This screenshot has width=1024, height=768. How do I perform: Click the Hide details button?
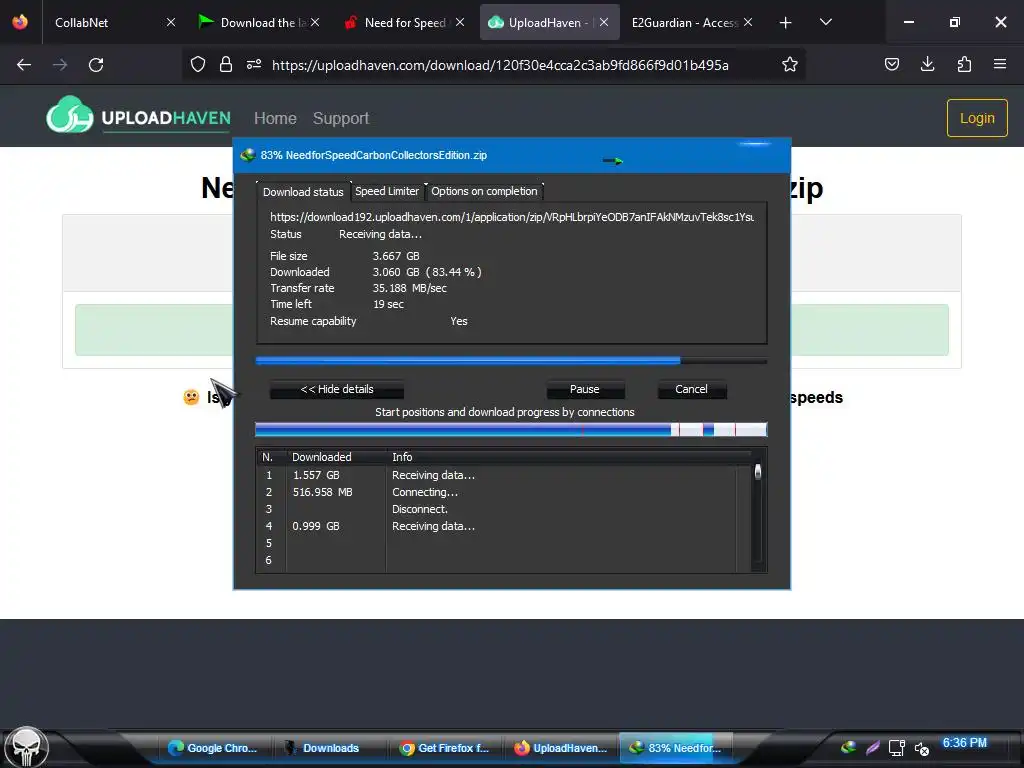click(x=337, y=389)
